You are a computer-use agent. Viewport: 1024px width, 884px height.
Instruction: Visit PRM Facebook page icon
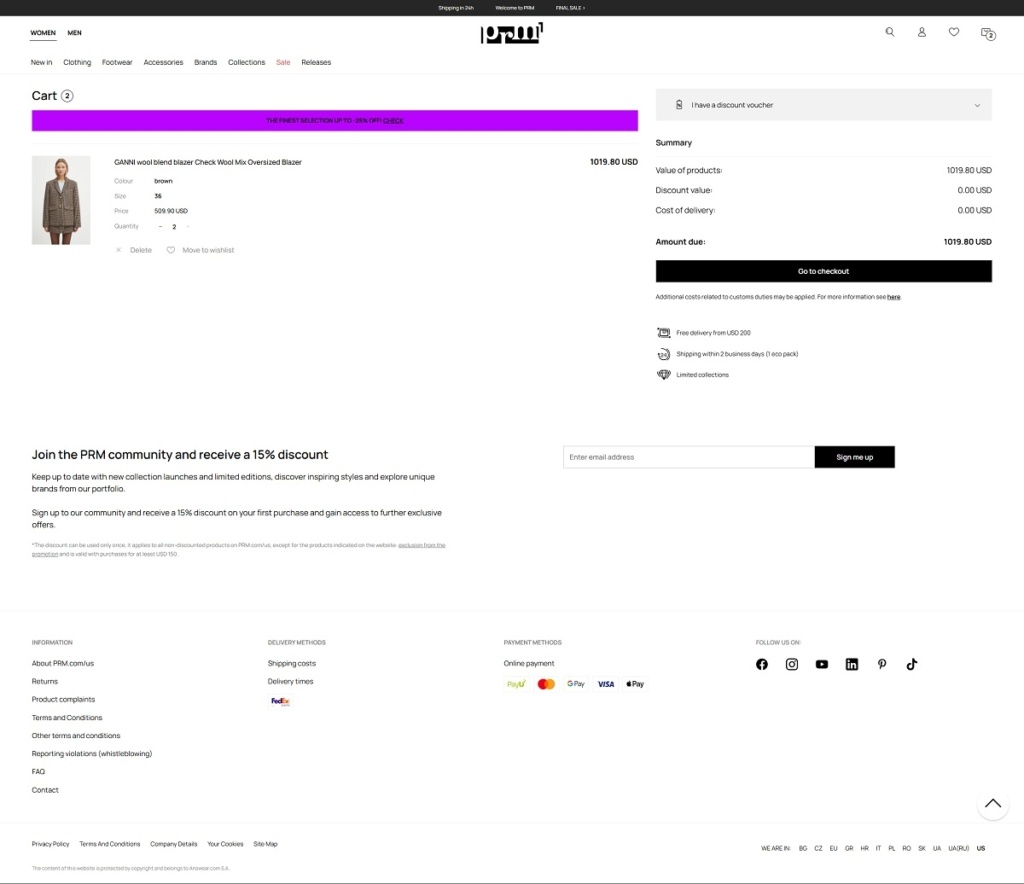(762, 664)
